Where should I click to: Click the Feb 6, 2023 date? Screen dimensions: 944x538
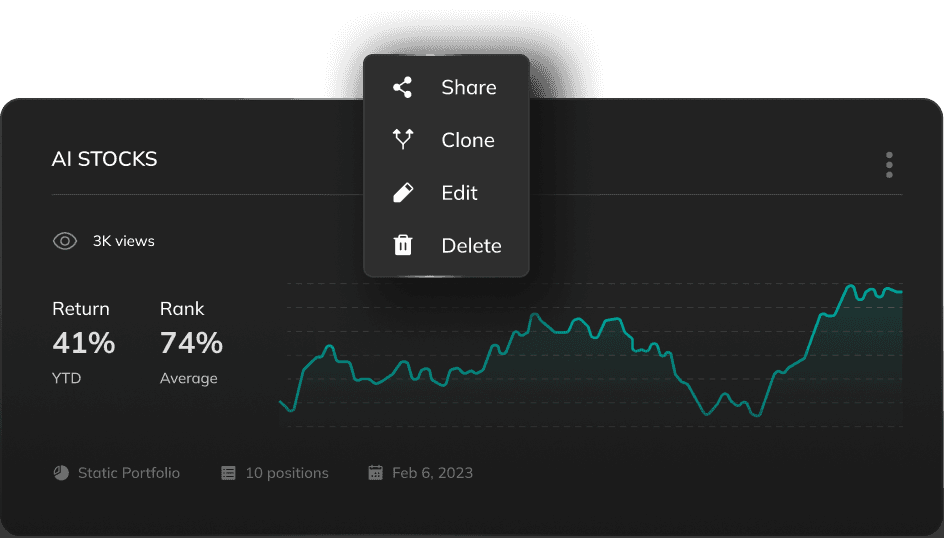point(432,473)
